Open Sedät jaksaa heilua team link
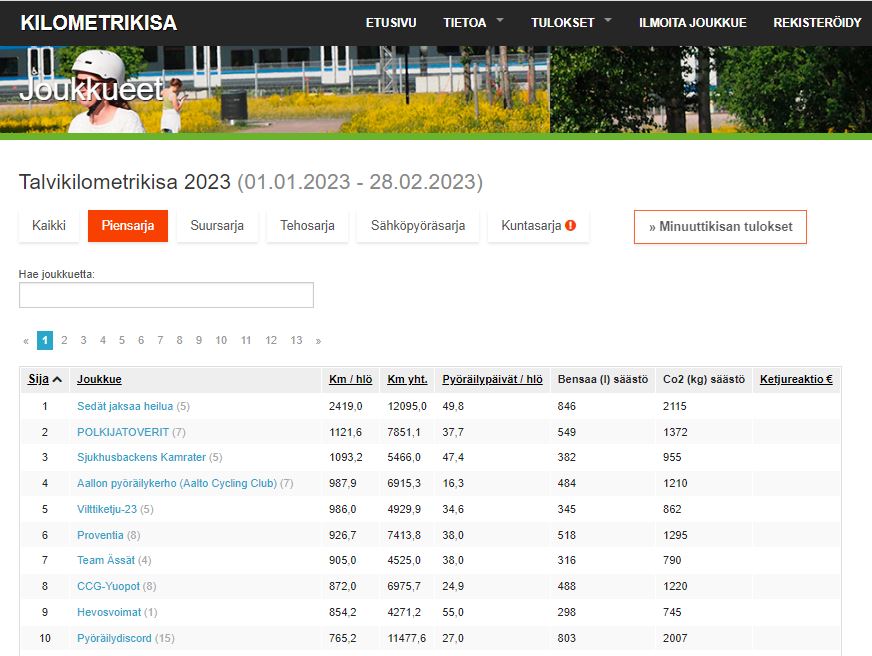872x656 pixels. point(125,407)
